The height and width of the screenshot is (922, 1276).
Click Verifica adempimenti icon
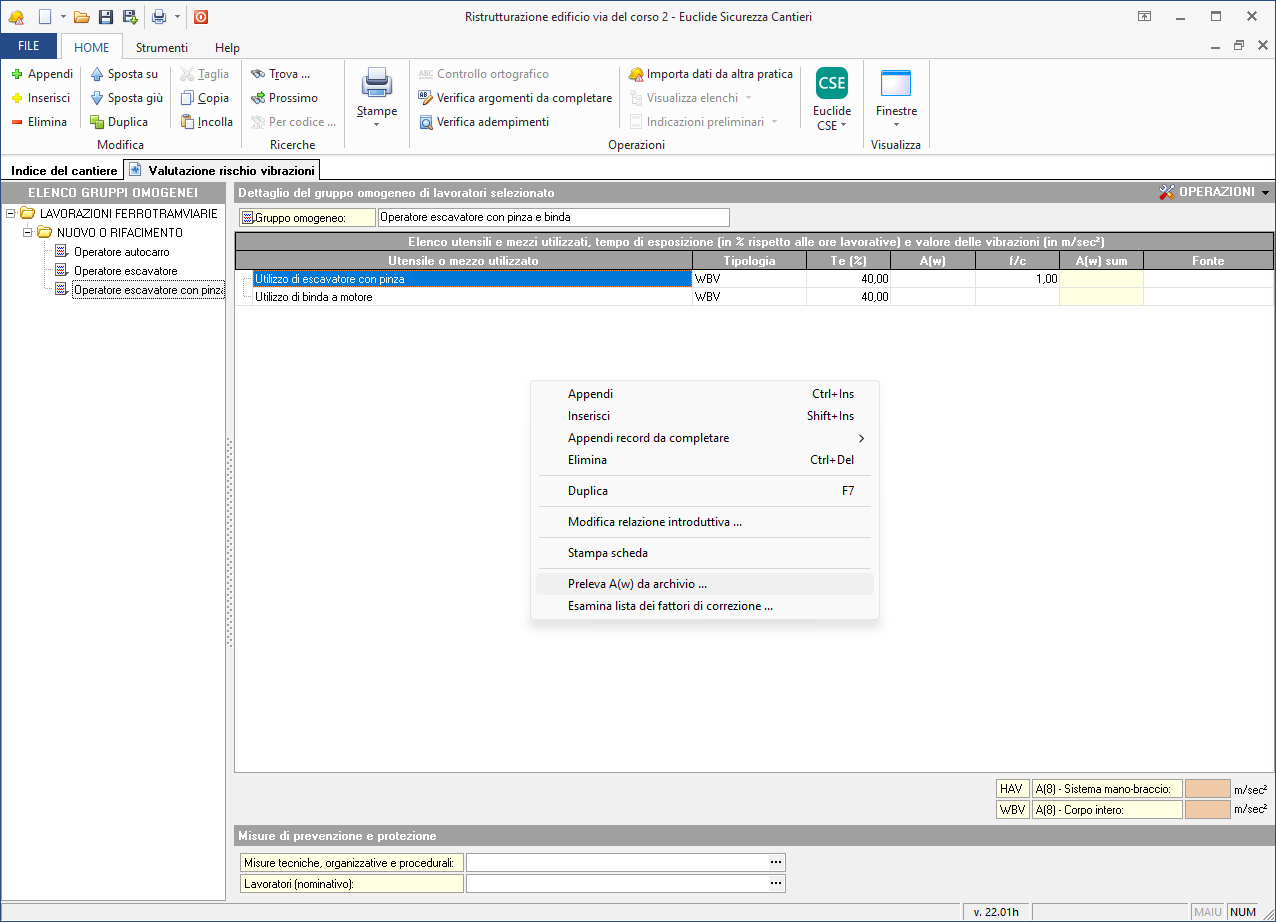click(426, 122)
